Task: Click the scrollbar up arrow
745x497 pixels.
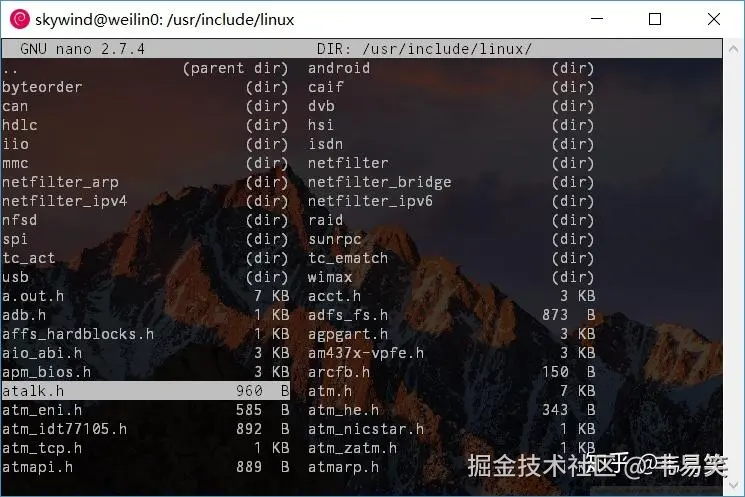Action: point(733,49)
